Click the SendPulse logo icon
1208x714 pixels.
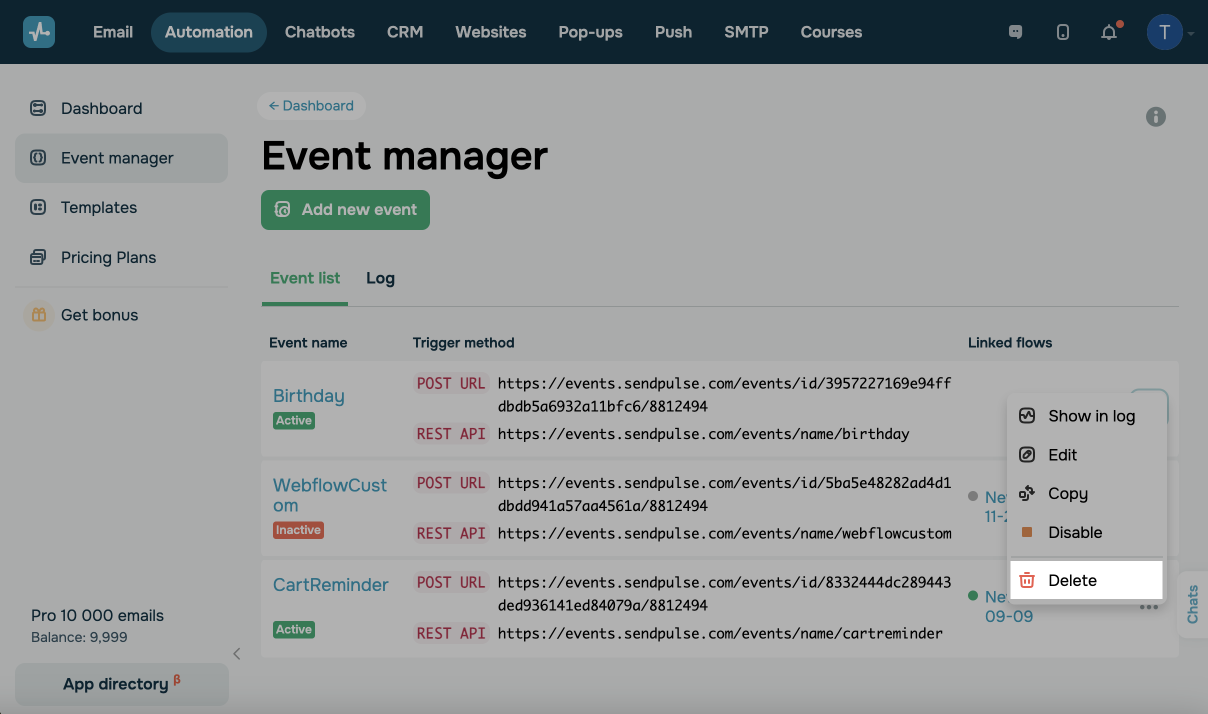point(39,32)
